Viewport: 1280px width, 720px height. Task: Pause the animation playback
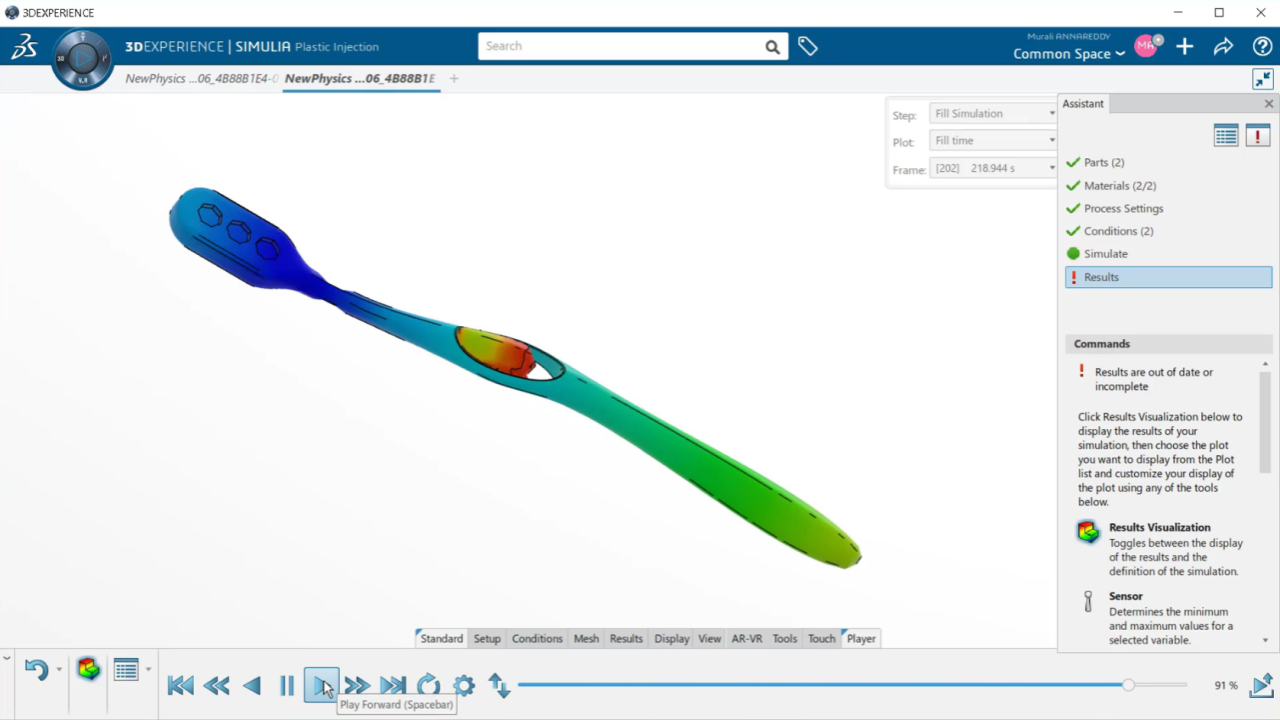click(x=287, y=685)
